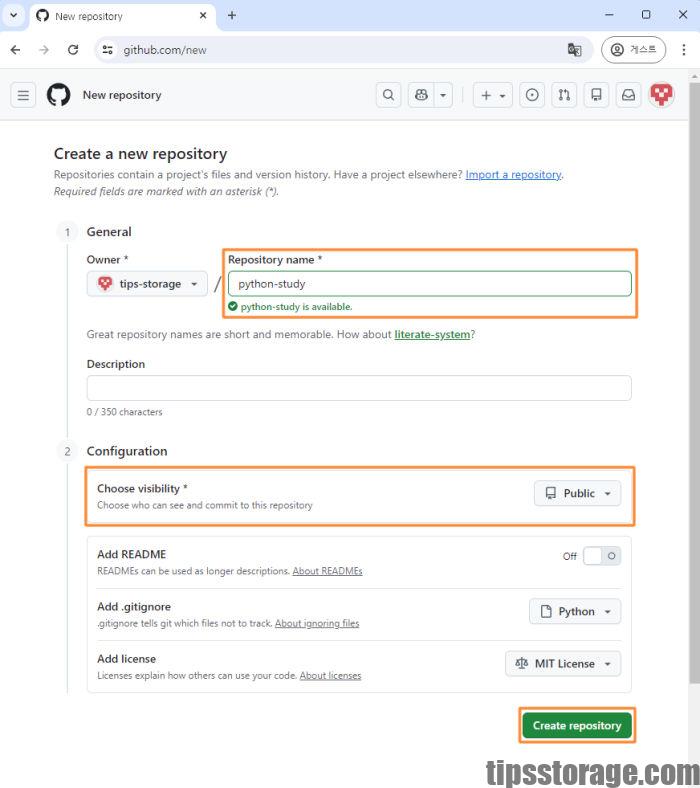Toggle the Add README switch
Screen dimensions: 700x788
[602, 556]
